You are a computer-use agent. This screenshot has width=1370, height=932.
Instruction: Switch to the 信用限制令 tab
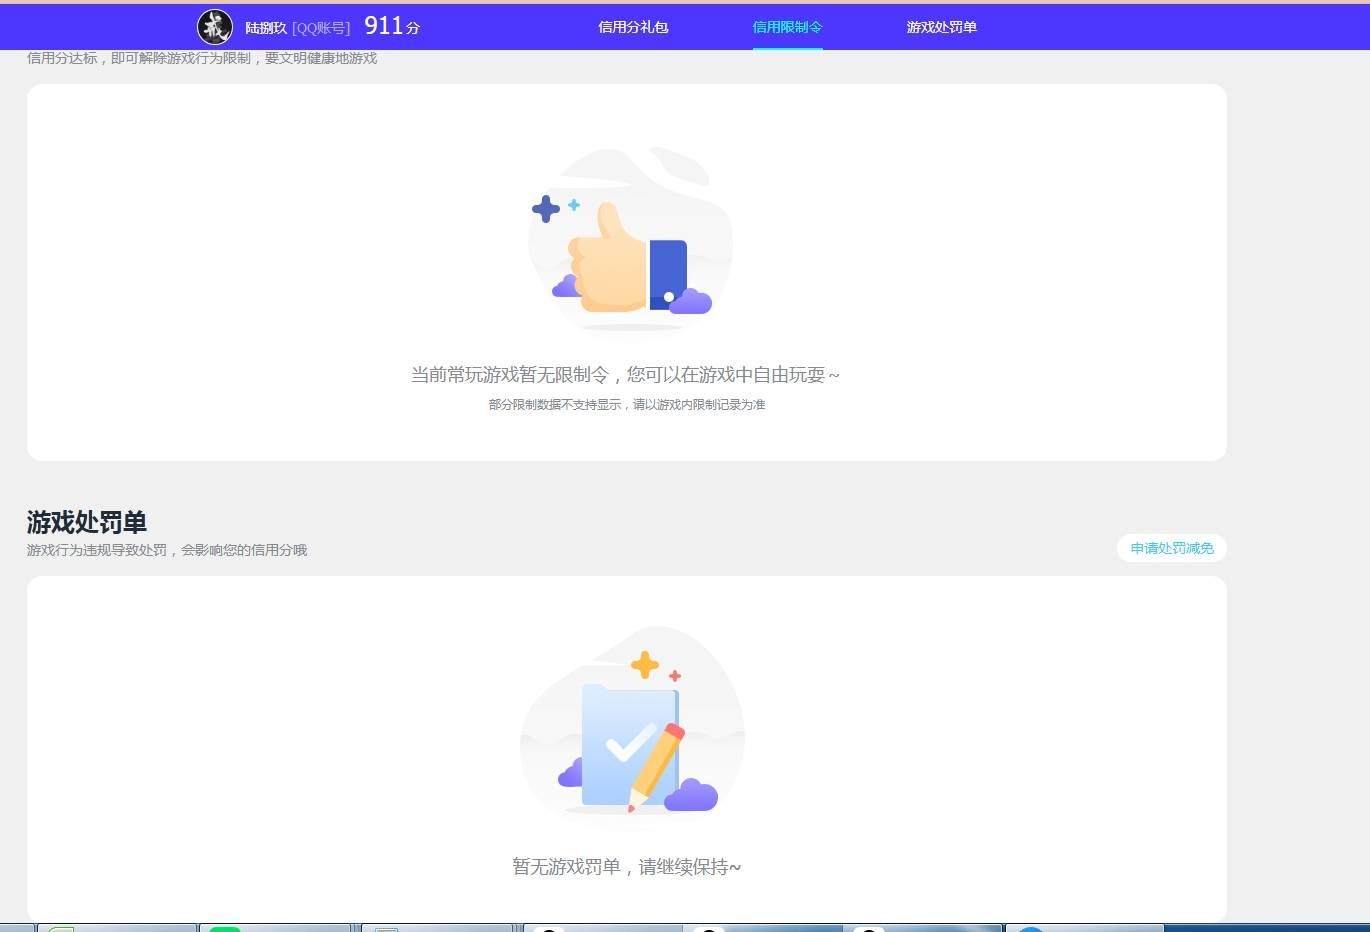click(787, 27)
